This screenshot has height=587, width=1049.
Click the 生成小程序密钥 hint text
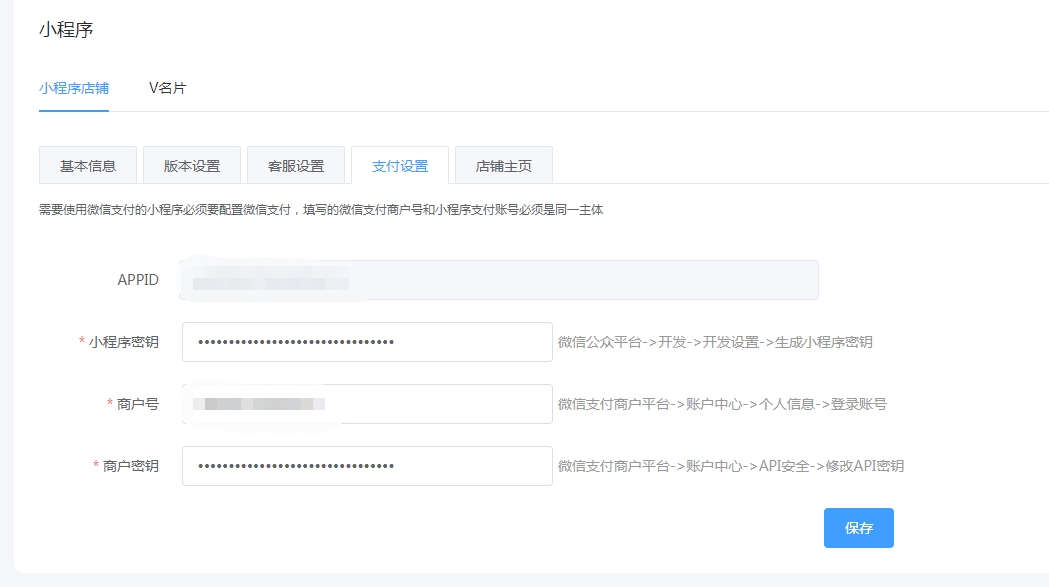coord(823,342)
